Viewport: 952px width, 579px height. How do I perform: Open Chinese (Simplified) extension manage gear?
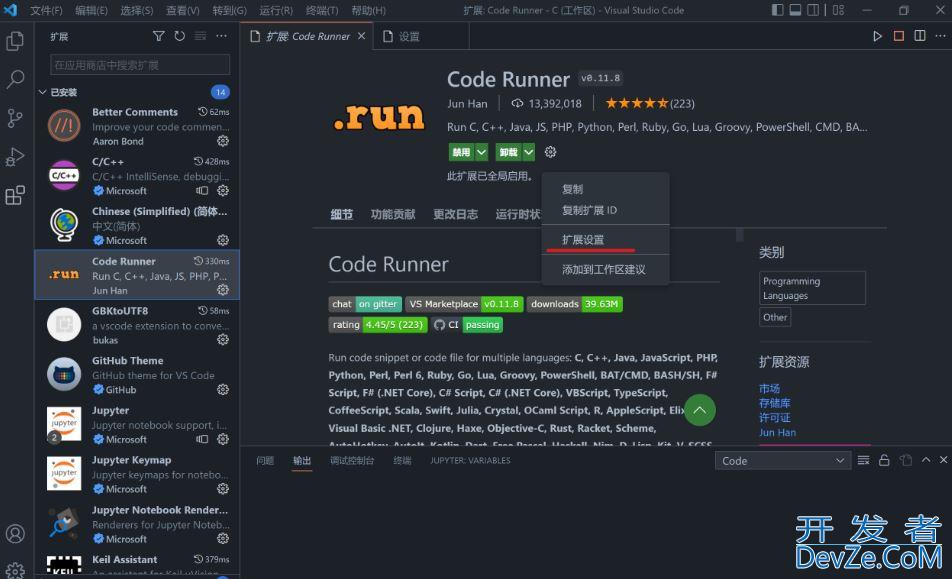pyautogui.click(x=223, y=240)
